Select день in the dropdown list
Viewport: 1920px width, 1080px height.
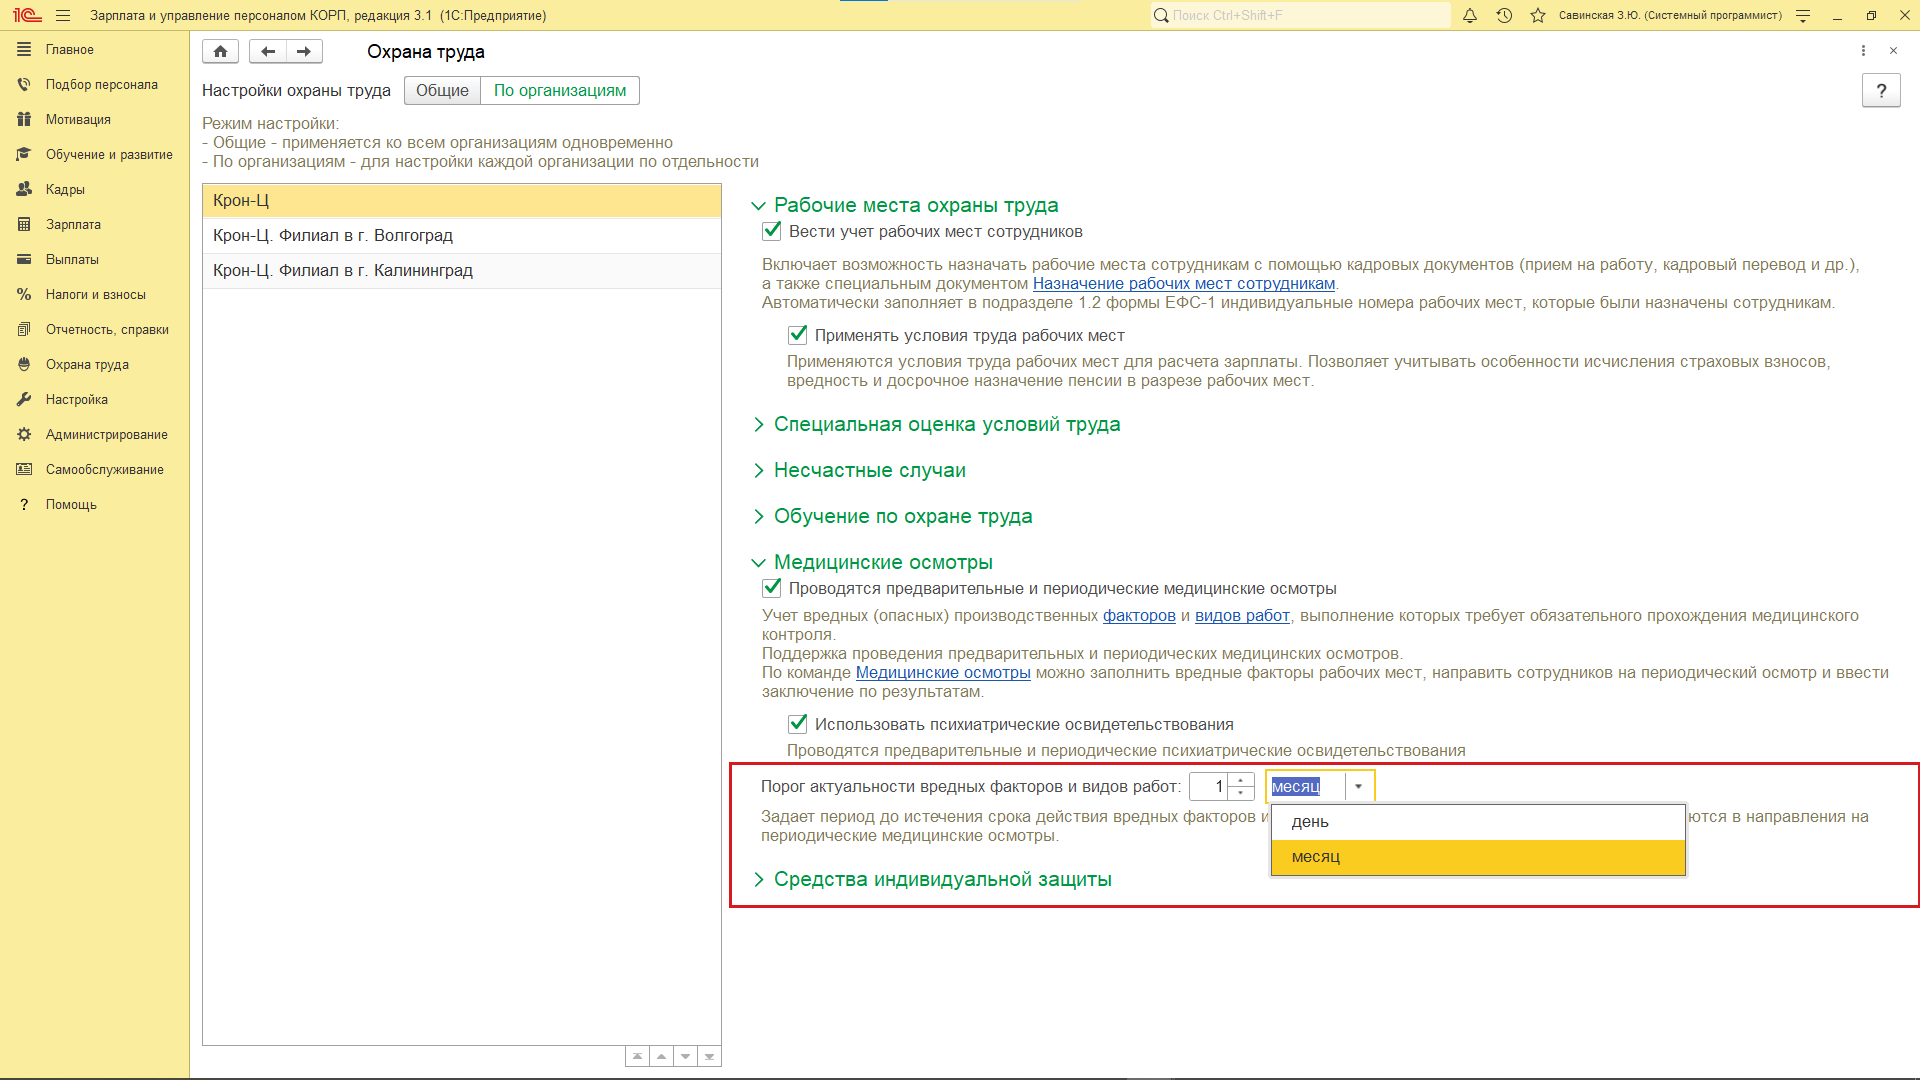coord(1310,822)
